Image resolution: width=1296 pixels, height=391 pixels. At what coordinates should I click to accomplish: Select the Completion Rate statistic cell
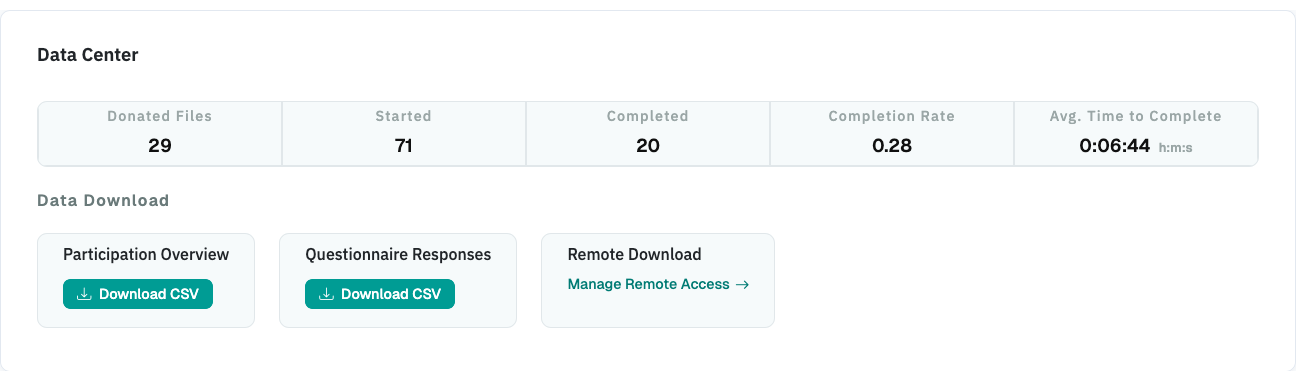(892, 133)
